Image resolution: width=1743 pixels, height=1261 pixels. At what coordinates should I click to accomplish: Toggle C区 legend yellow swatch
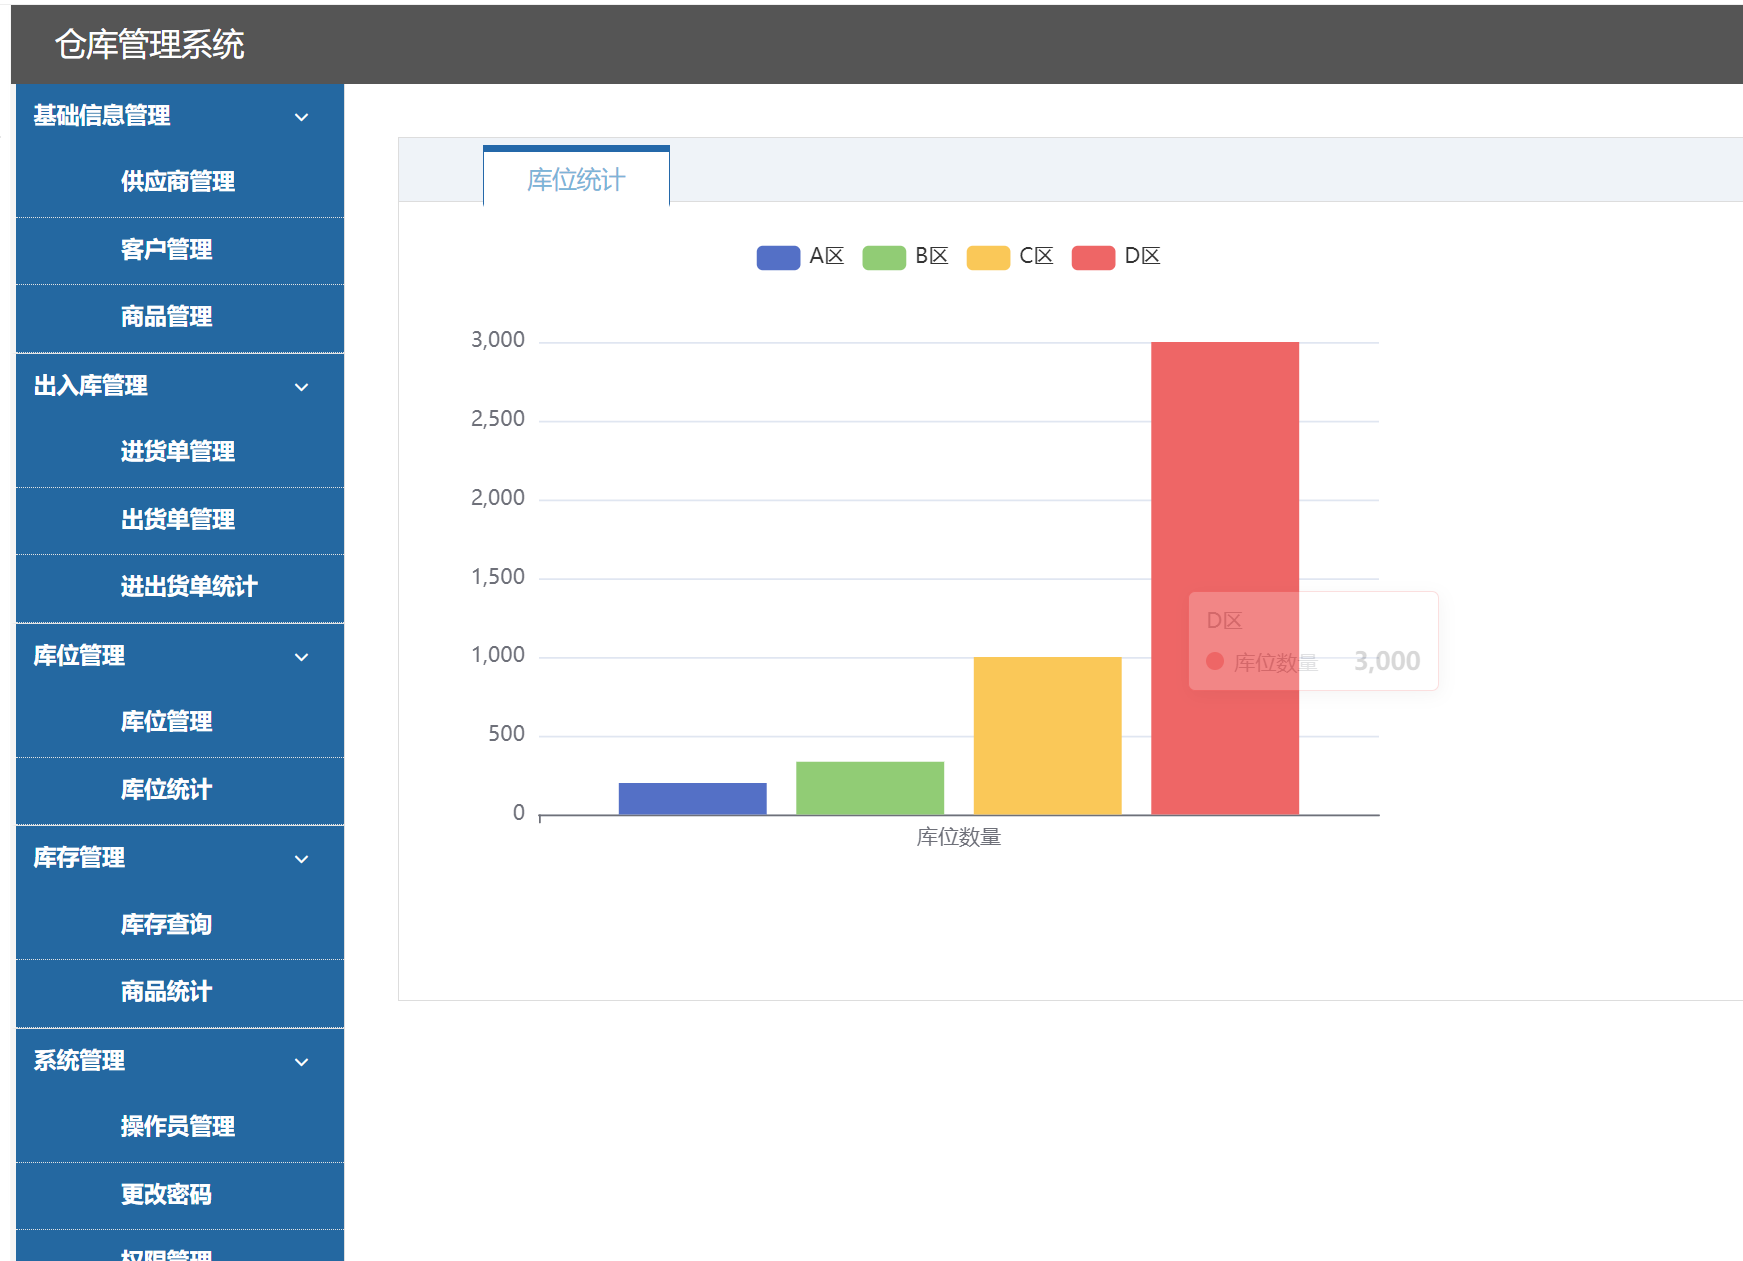click(988, 257)
